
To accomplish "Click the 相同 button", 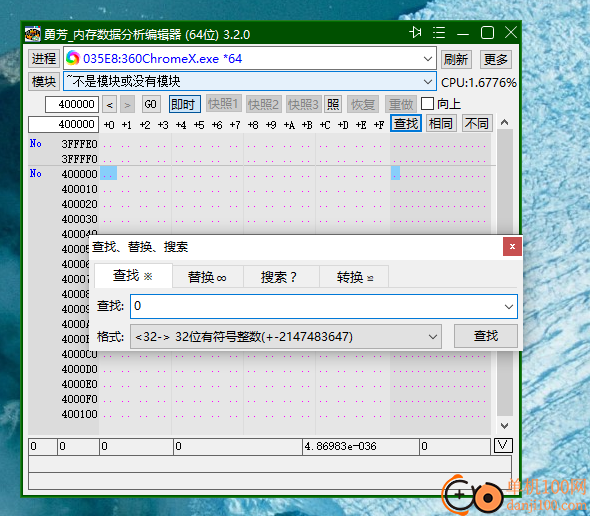I will tap(441, 123).
